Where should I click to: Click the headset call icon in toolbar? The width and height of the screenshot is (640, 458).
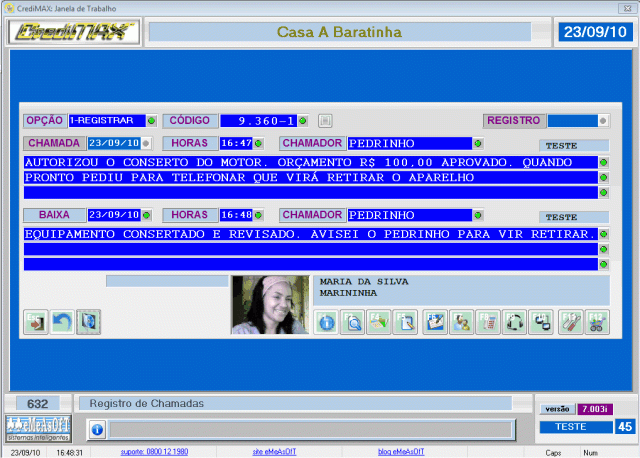tap(516, 322)
